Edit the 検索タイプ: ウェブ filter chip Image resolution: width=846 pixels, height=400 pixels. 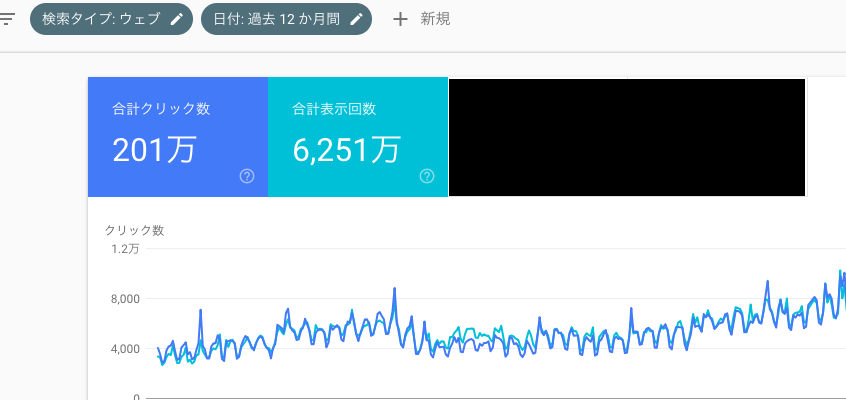(111, 19)
